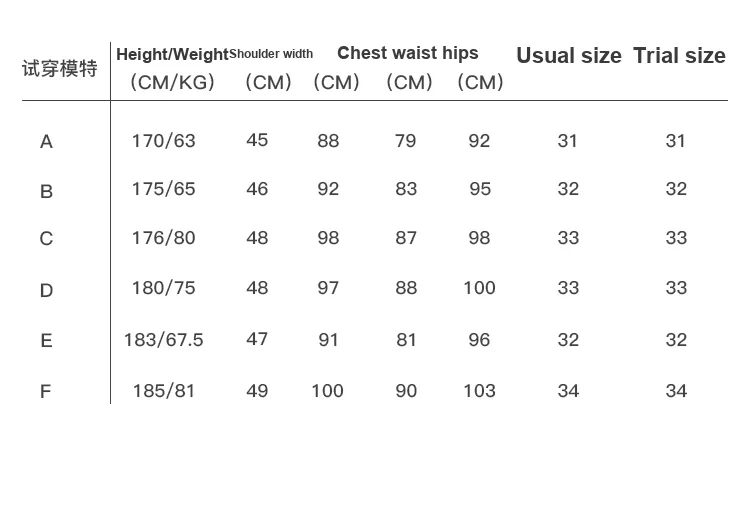Viewport: 750px width, 512px height.
Task: Select the Chinese model label header
Action: 60,68
